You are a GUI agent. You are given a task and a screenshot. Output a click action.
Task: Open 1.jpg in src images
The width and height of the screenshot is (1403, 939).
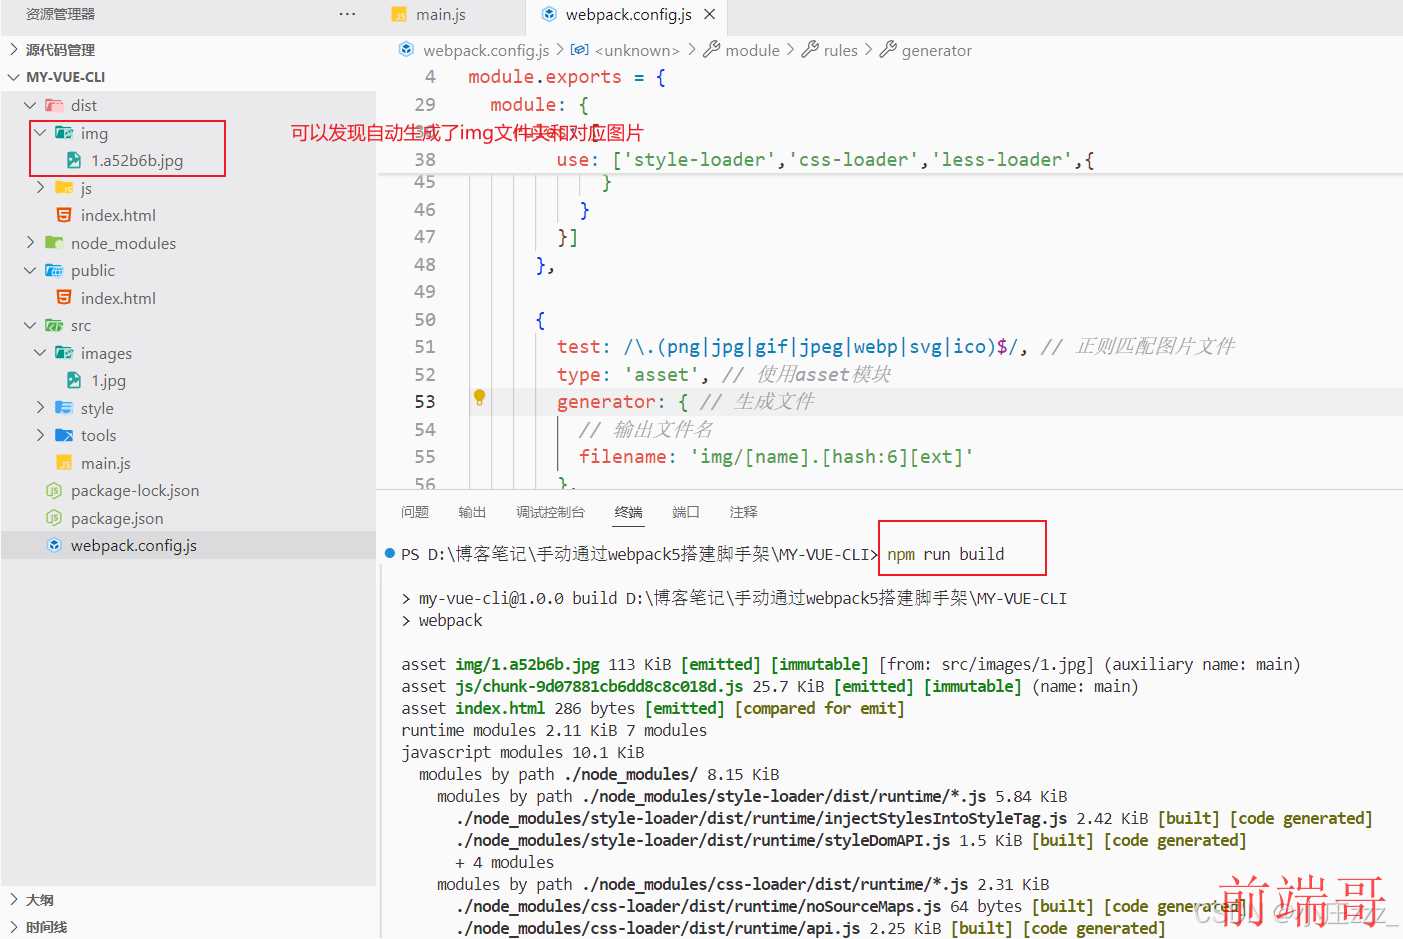point(109,380)
